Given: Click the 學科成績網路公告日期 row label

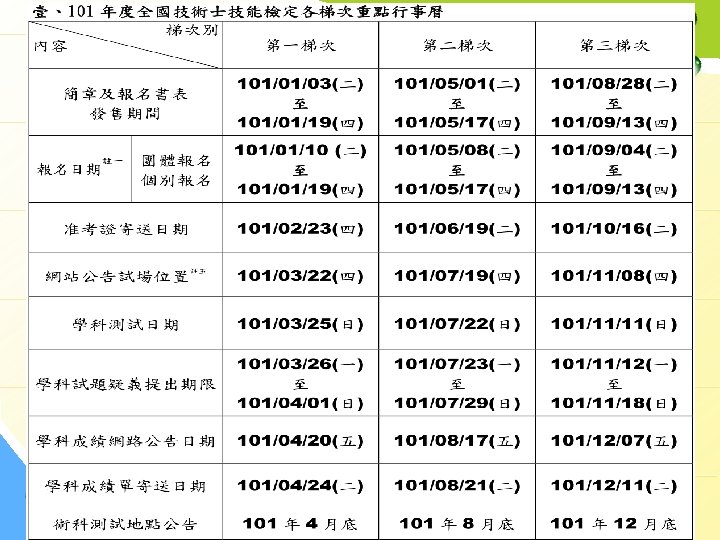Looking at the screenshot, I should 125,441.
